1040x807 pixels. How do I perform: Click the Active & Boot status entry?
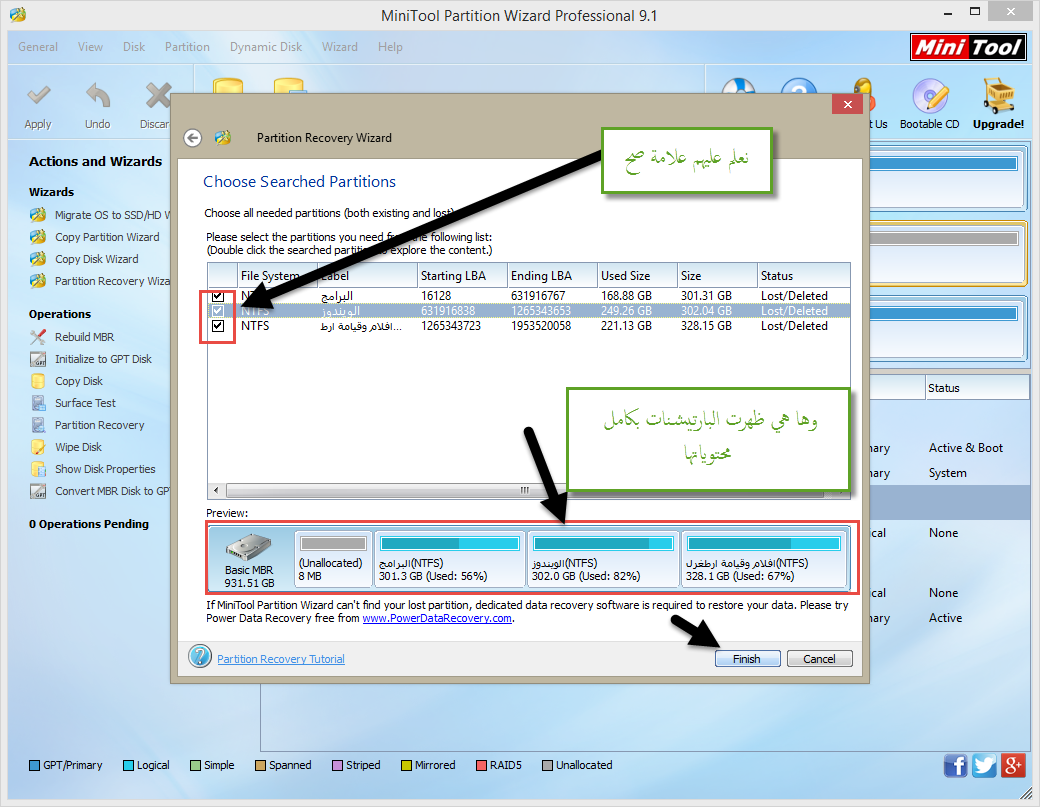966,448
